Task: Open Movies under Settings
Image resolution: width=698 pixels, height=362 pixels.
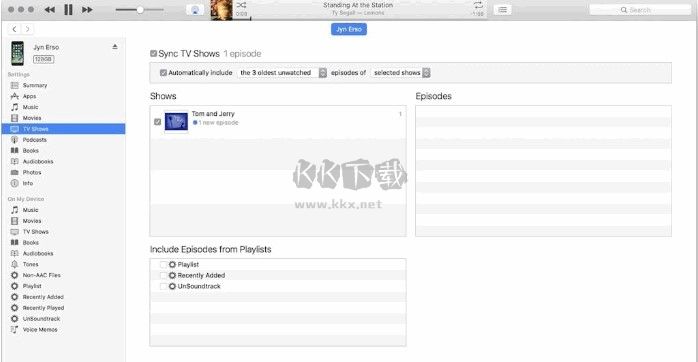Action: tap(32, 118)
